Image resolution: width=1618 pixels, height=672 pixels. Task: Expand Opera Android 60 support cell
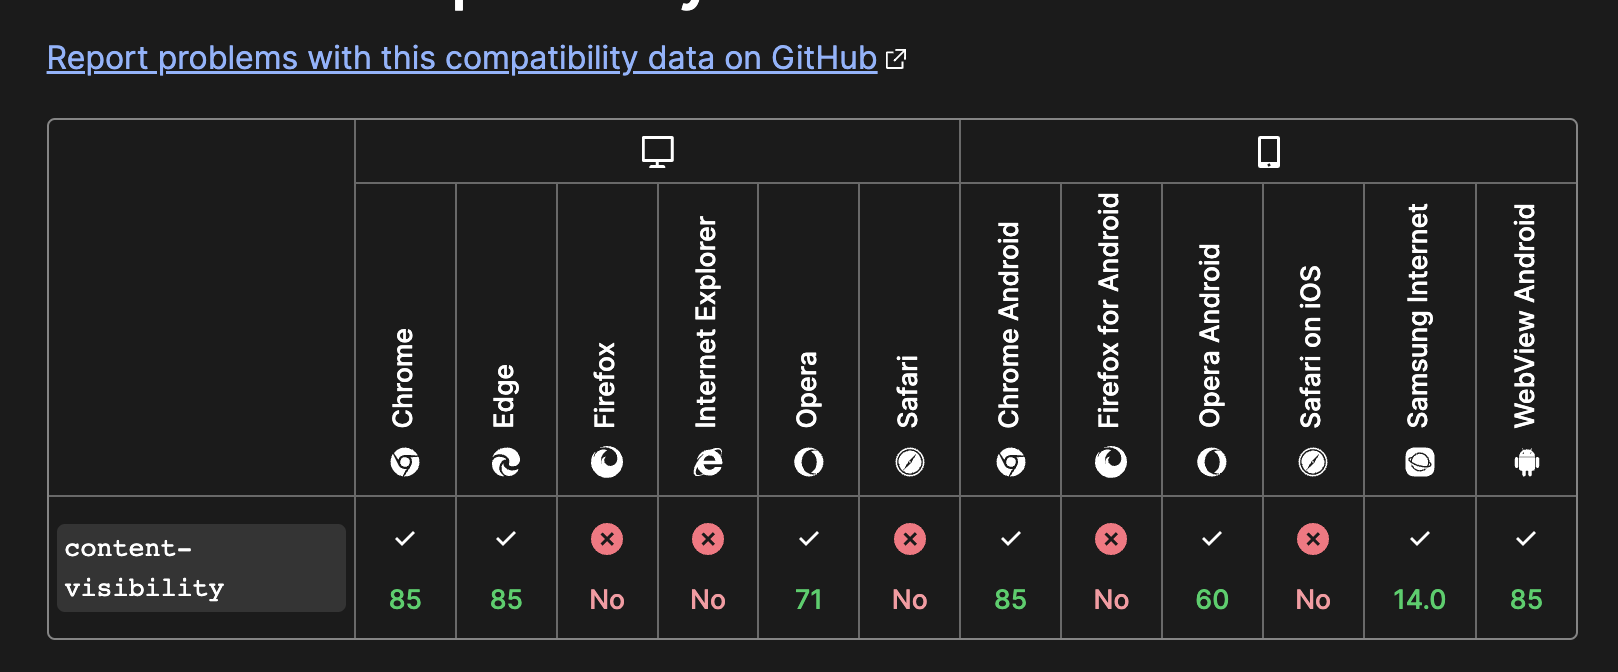[x=1212, y=568]
